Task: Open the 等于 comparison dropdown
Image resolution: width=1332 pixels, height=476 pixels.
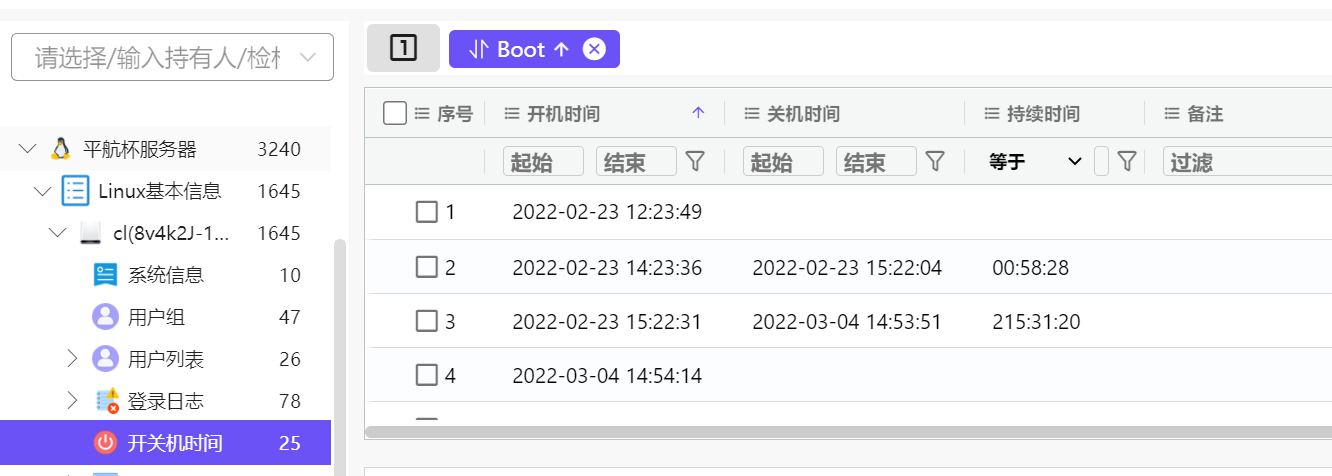Action: click(1035, 161)
